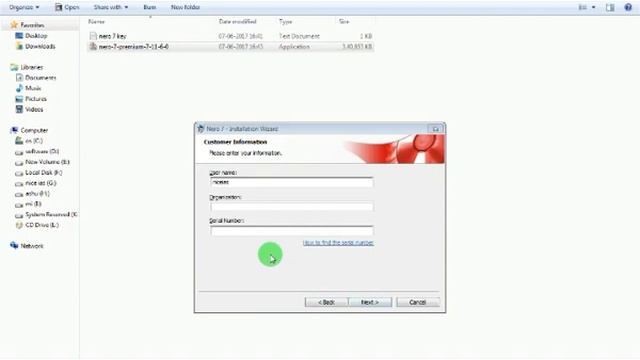Image resolution: width=640 pixels, height=360 pixels.
Task: Close the Nero 7 Installation Wizard
Action: click(x=435, y=129)
